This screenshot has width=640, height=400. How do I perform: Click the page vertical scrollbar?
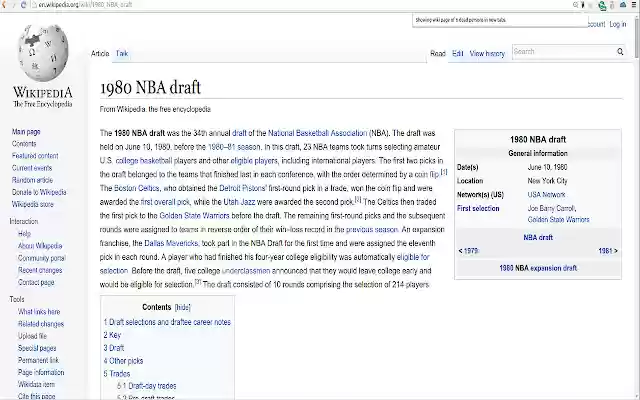pos(637,204)
